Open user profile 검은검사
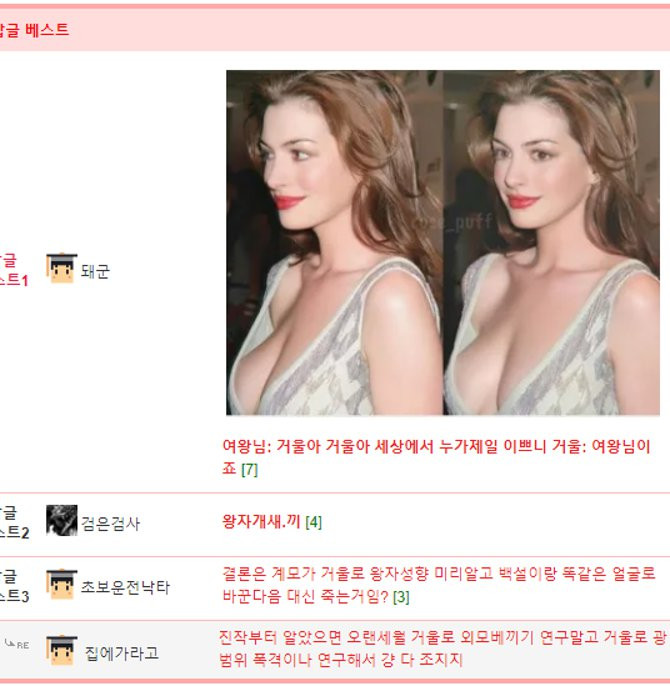The height and width of the screenshot is (686, 670). 110,523
